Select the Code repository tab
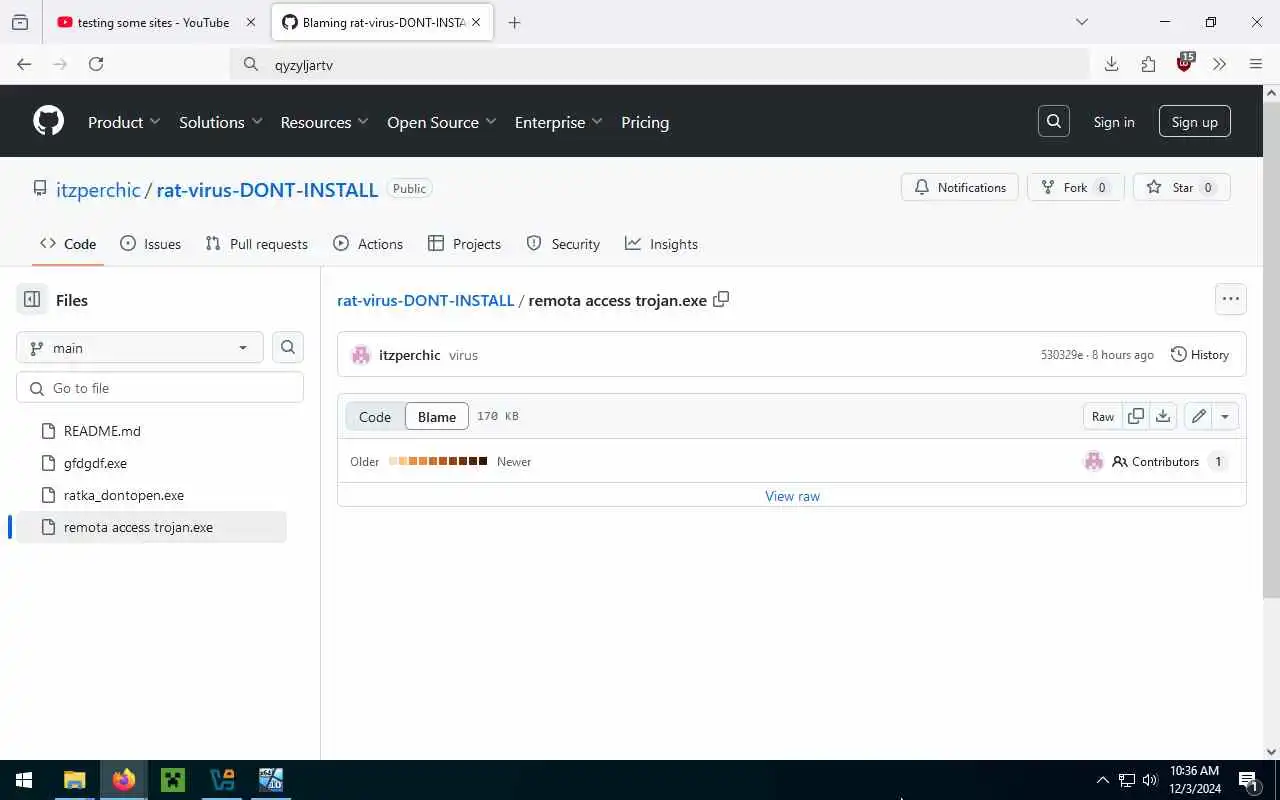The height and width of the screenshot is (800, 1280). point(68,244)
